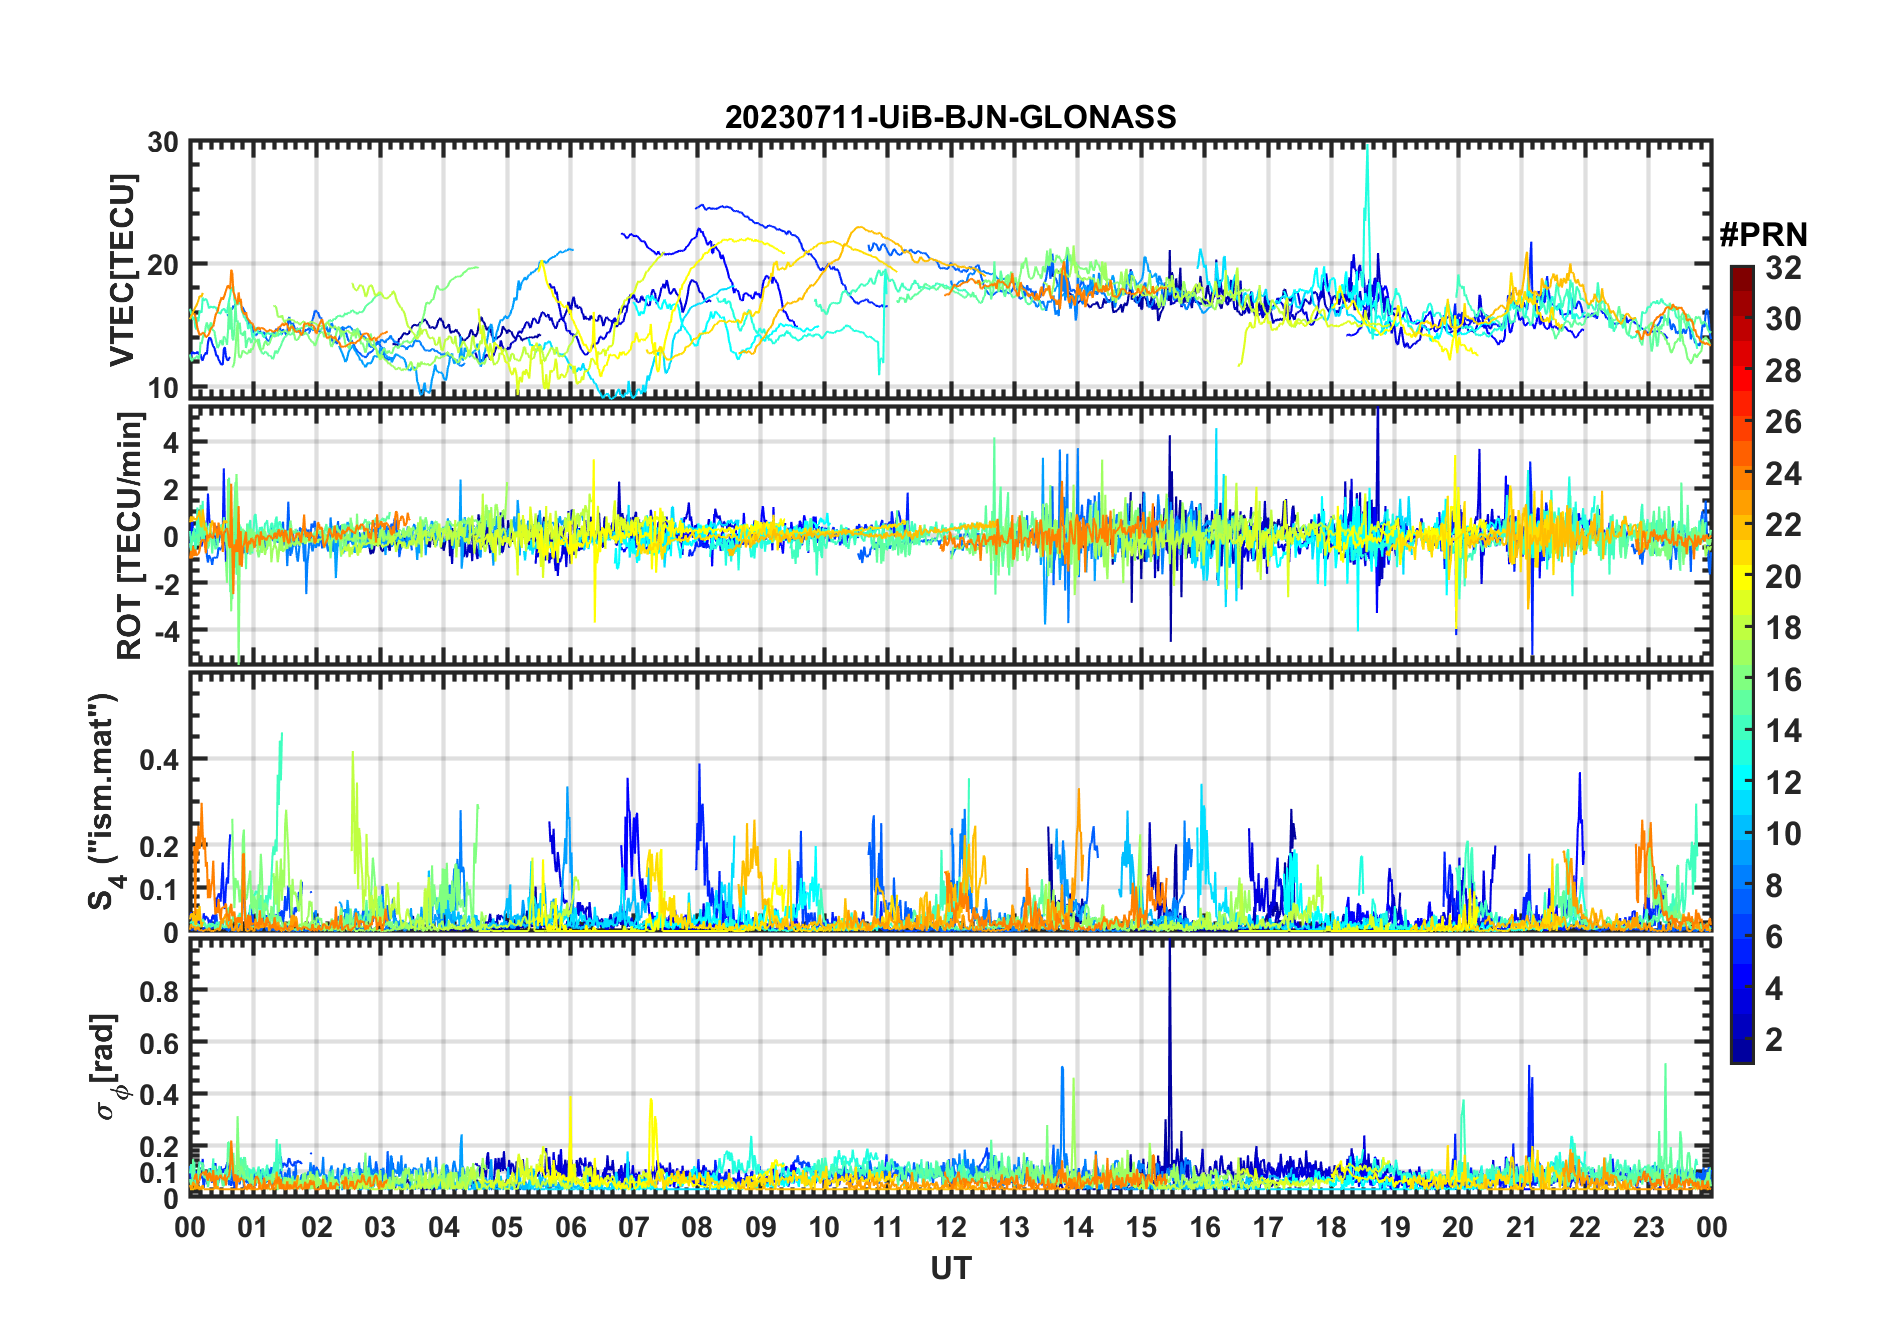Image resolution: width=1902 pixels, height=1330 pixels.
Task: Click the VTEC[TECU] y-axis label
Action: tap(122, 270)
